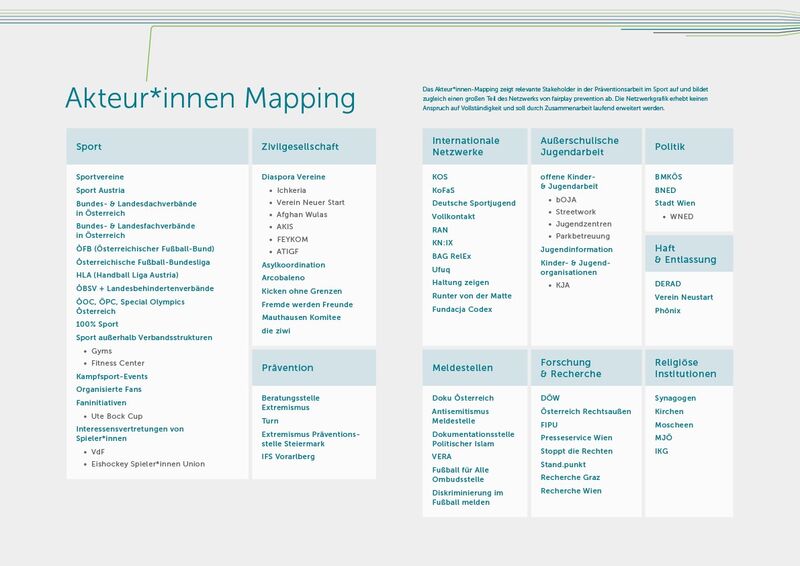Click the 'Streetwork' bullet item

[x=576, y=212]
